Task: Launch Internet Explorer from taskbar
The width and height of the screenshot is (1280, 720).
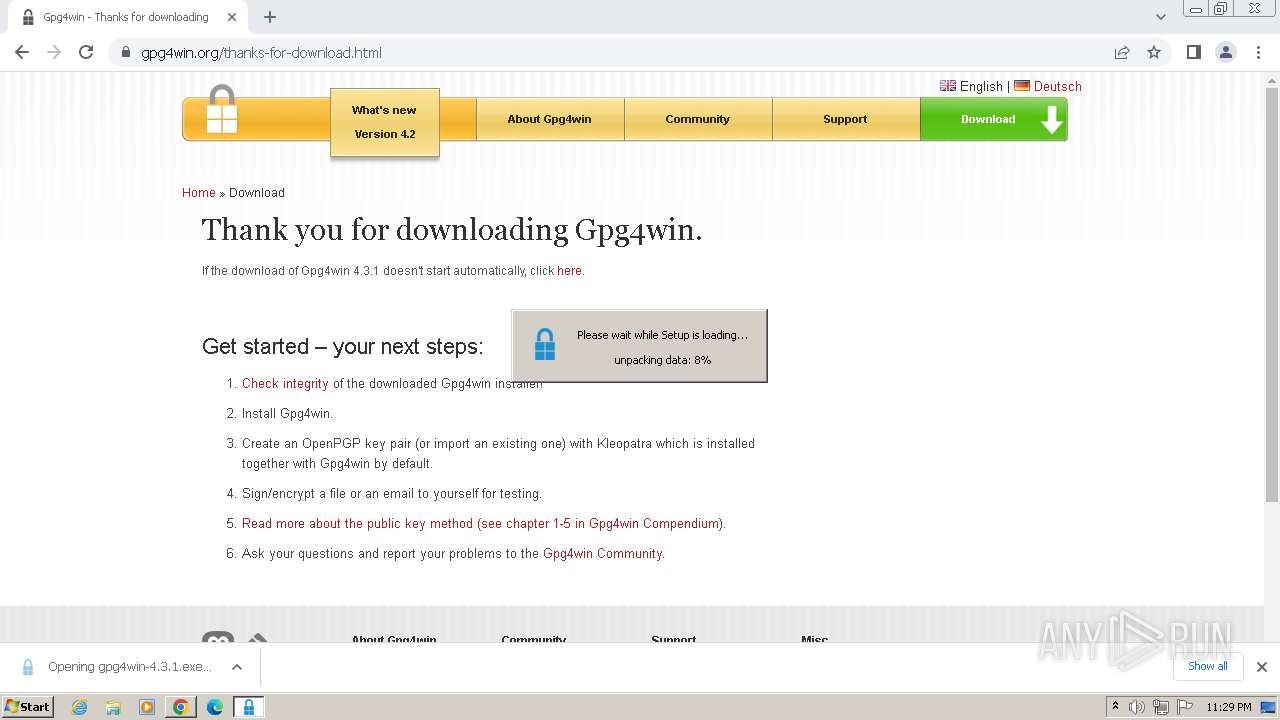Action: pos(80,707)
